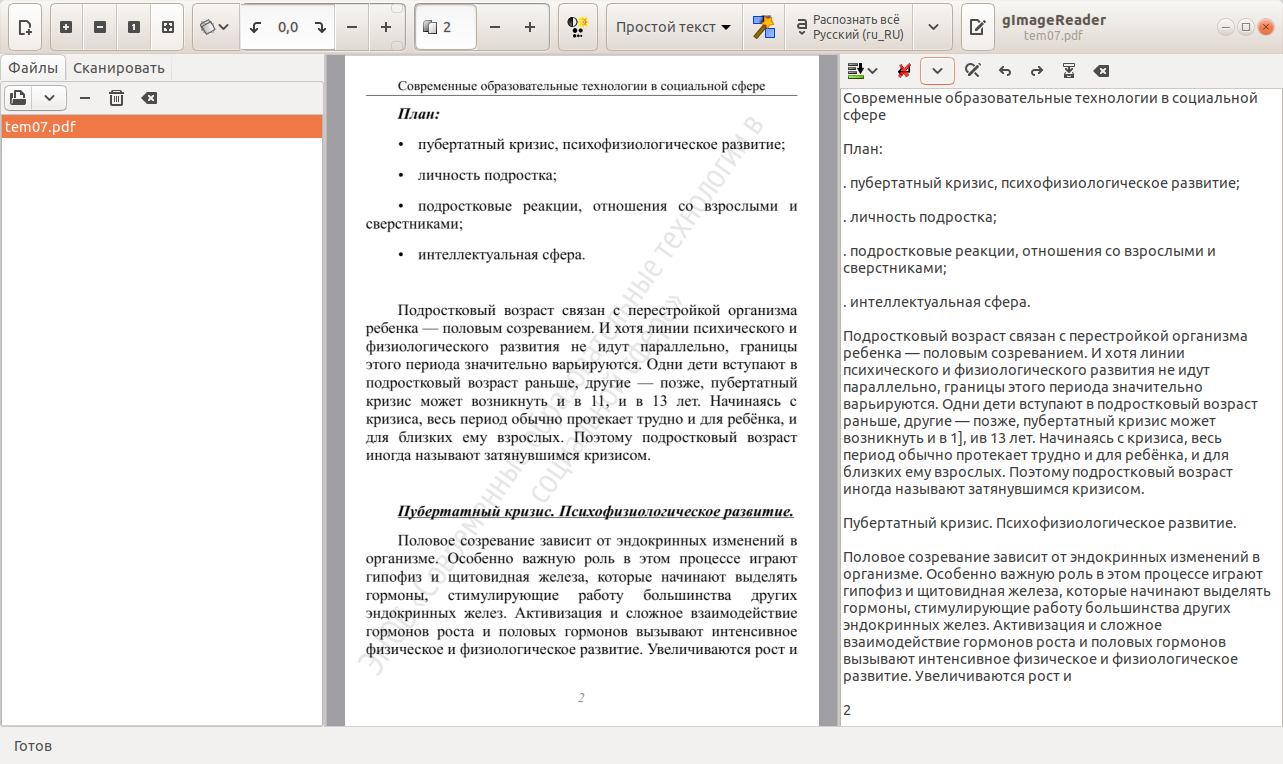
Task: Toggle the output text pane
Action: click(x=977, y=27)
